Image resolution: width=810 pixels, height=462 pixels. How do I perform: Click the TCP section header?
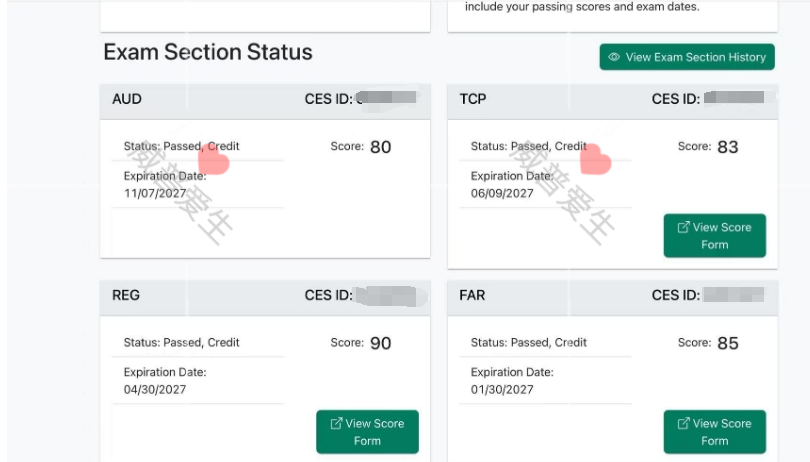(x=613, y=99)
